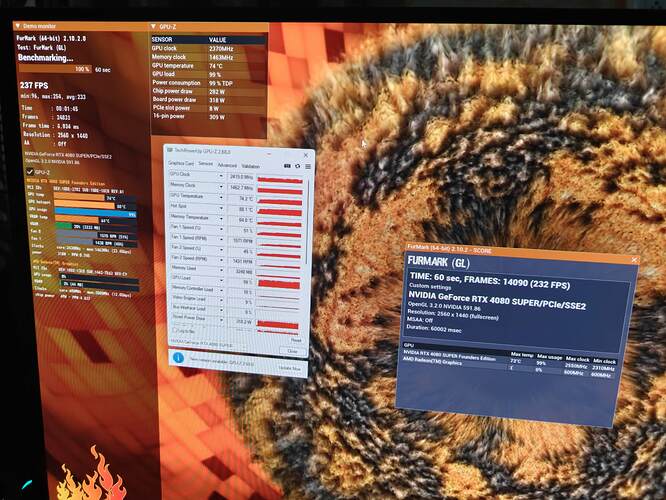Click the Close button in GPU-Z
This screenshot has width=666, height=500.
click(x=292, y=351)
